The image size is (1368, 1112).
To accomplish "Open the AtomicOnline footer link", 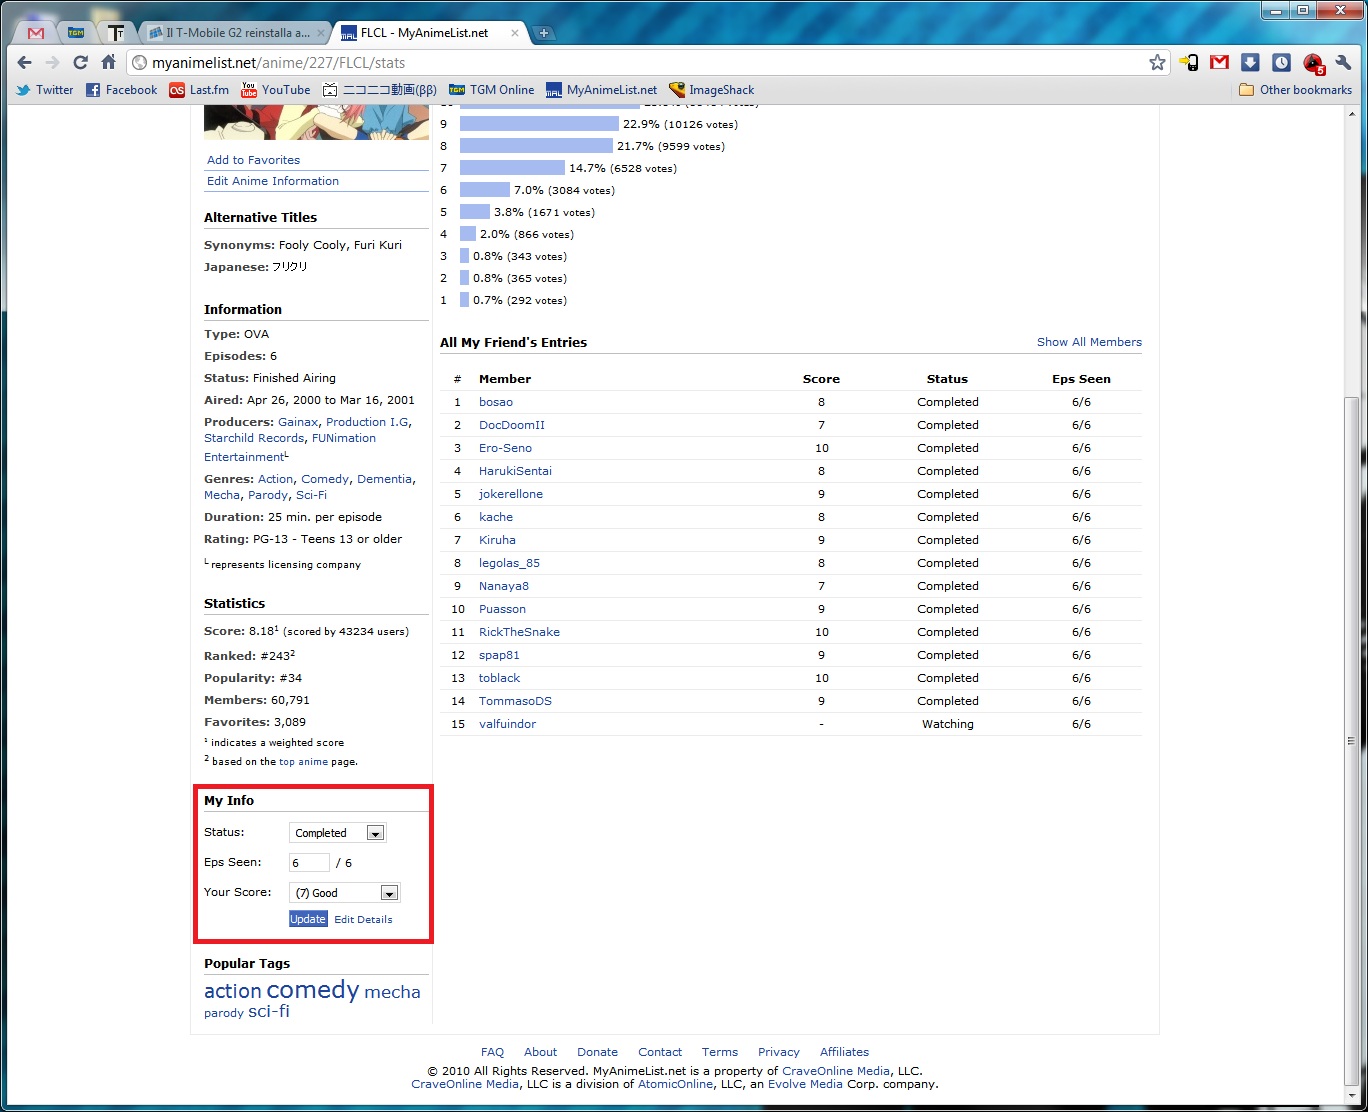I will 676,1084.
